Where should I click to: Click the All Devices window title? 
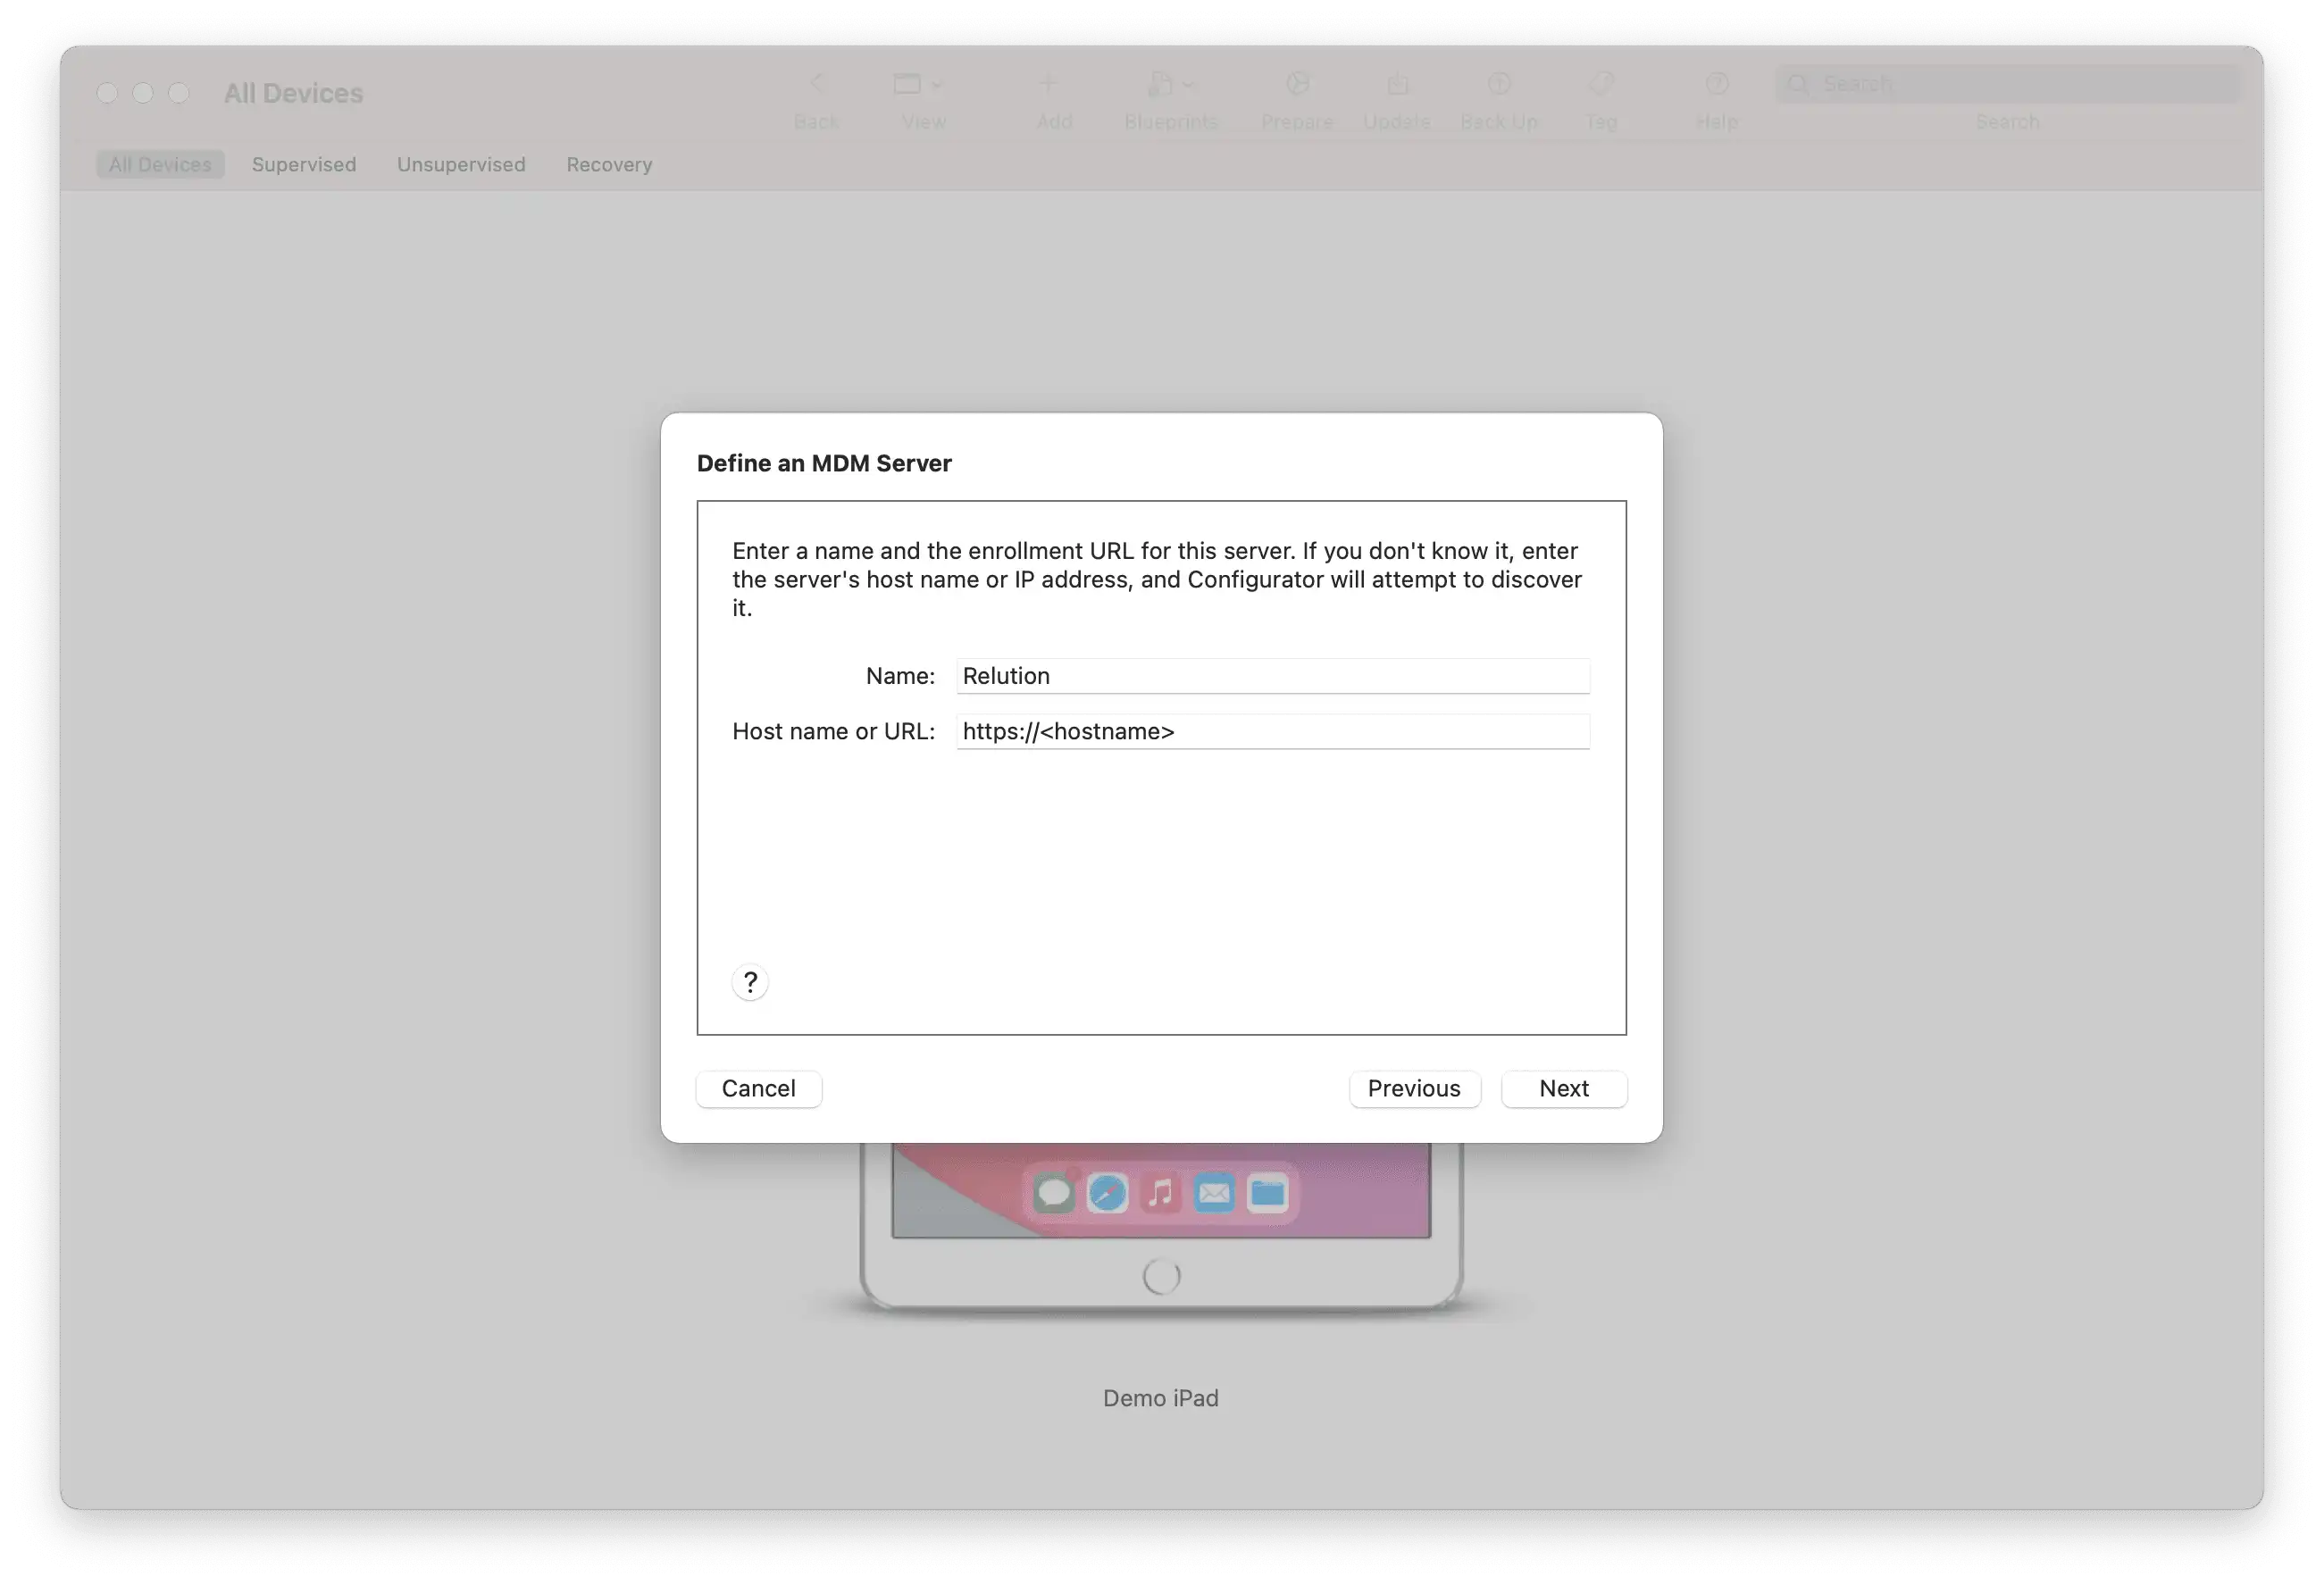pyautogui.click(x=293, y=93)
